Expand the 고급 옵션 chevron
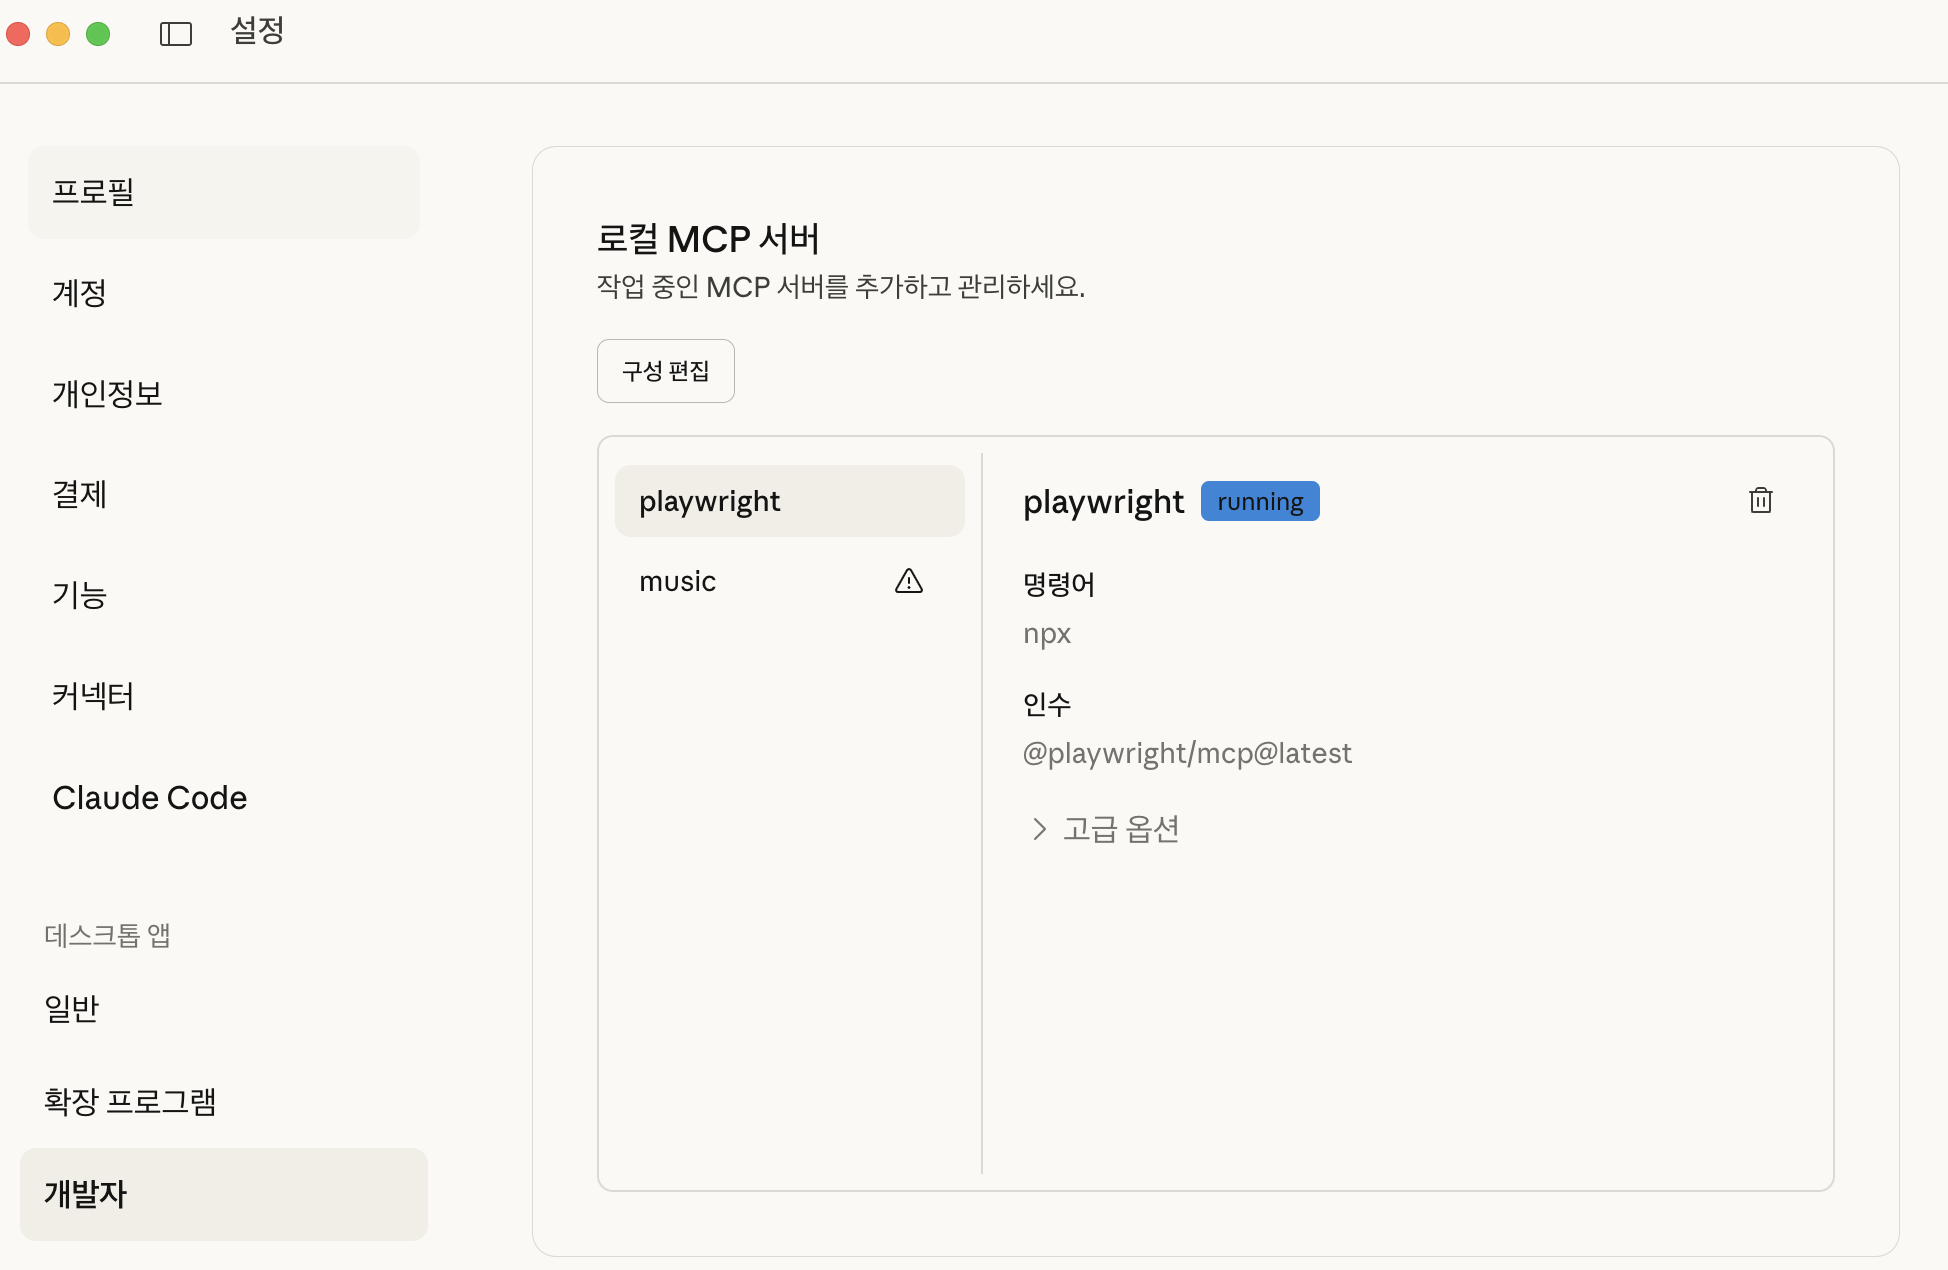This screenshot has width=1948, height=1270. click(1039, 829)
